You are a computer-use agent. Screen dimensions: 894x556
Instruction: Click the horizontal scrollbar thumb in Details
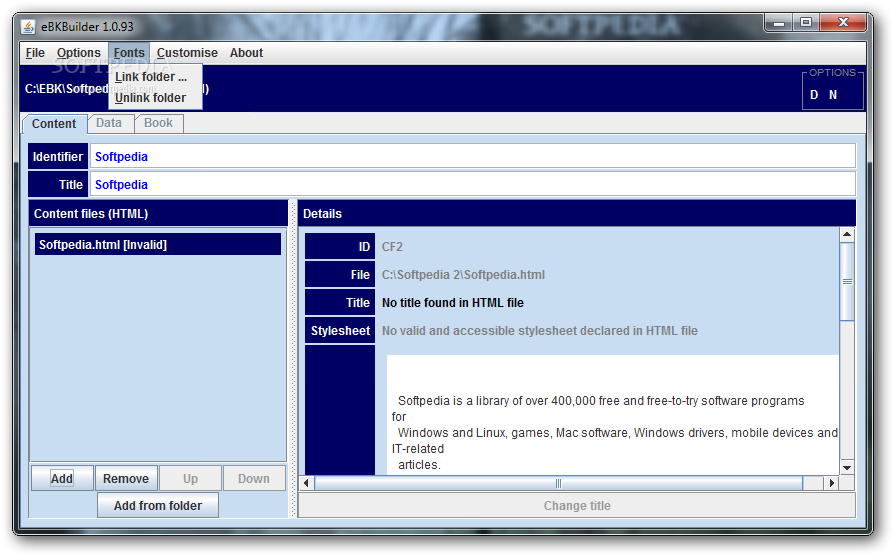[559, 484]
